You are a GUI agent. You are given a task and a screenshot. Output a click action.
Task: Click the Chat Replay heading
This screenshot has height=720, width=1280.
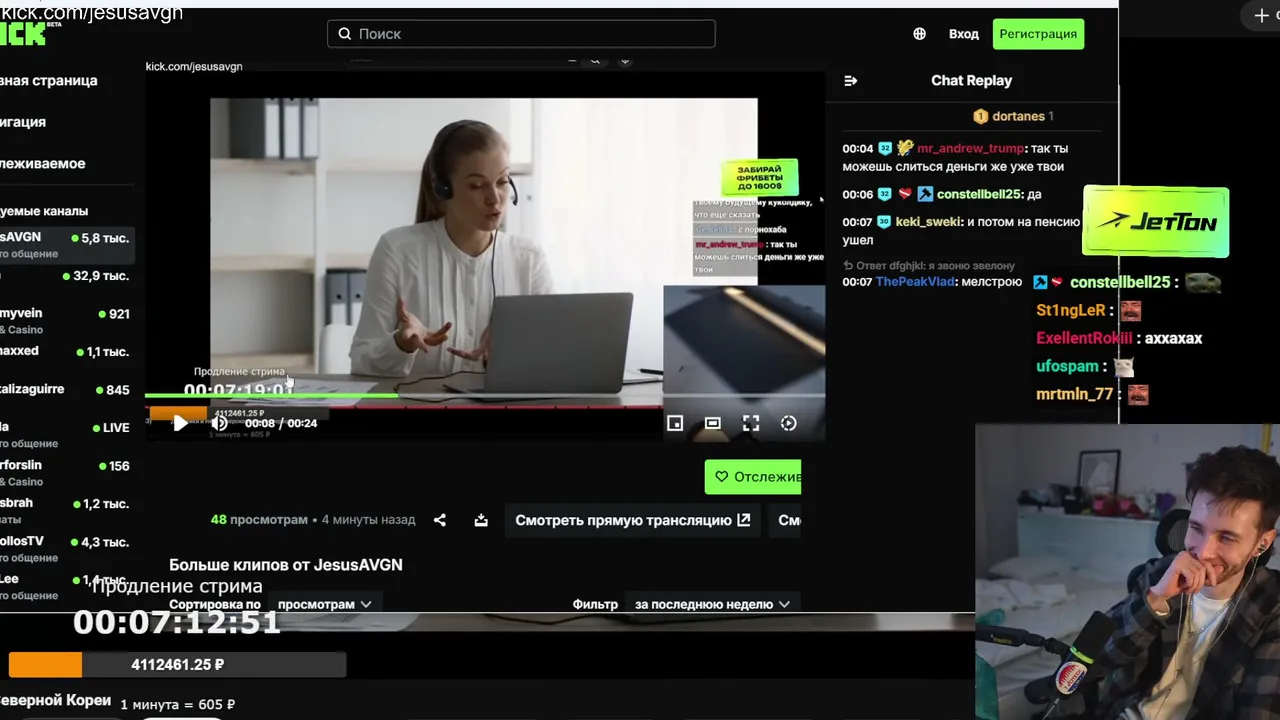click(971, 81)
